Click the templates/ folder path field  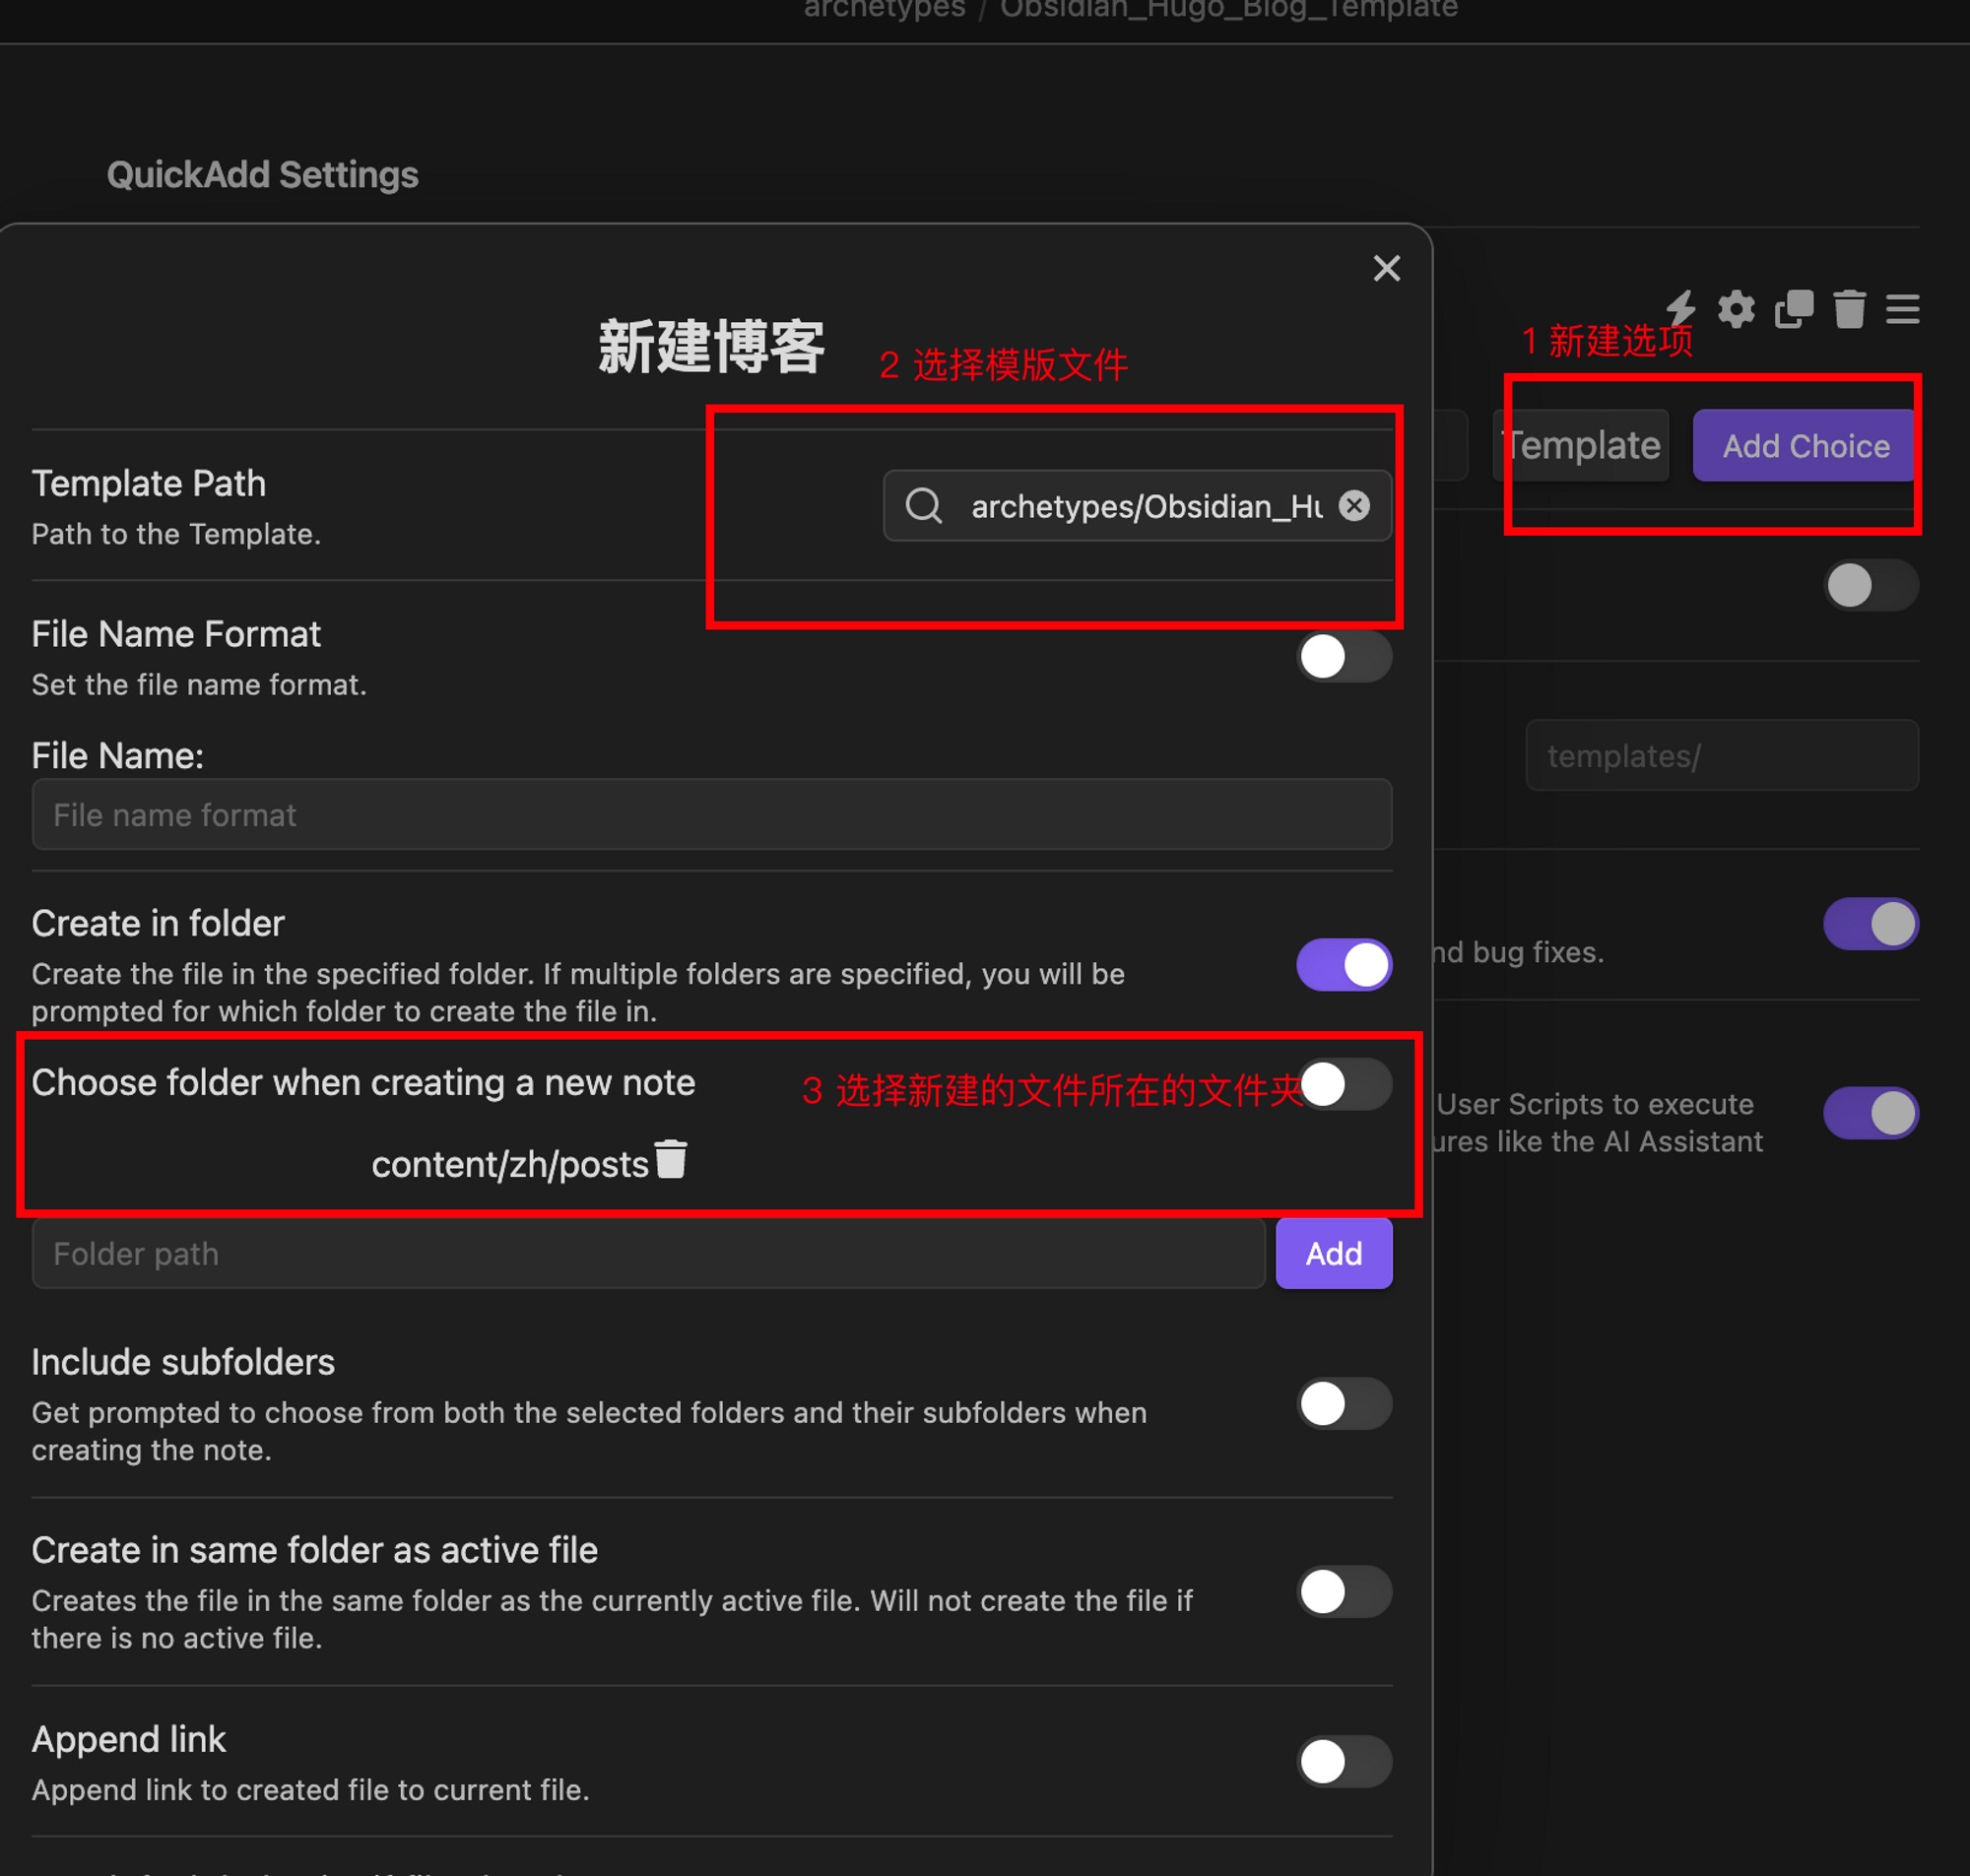coord(1722,755)
